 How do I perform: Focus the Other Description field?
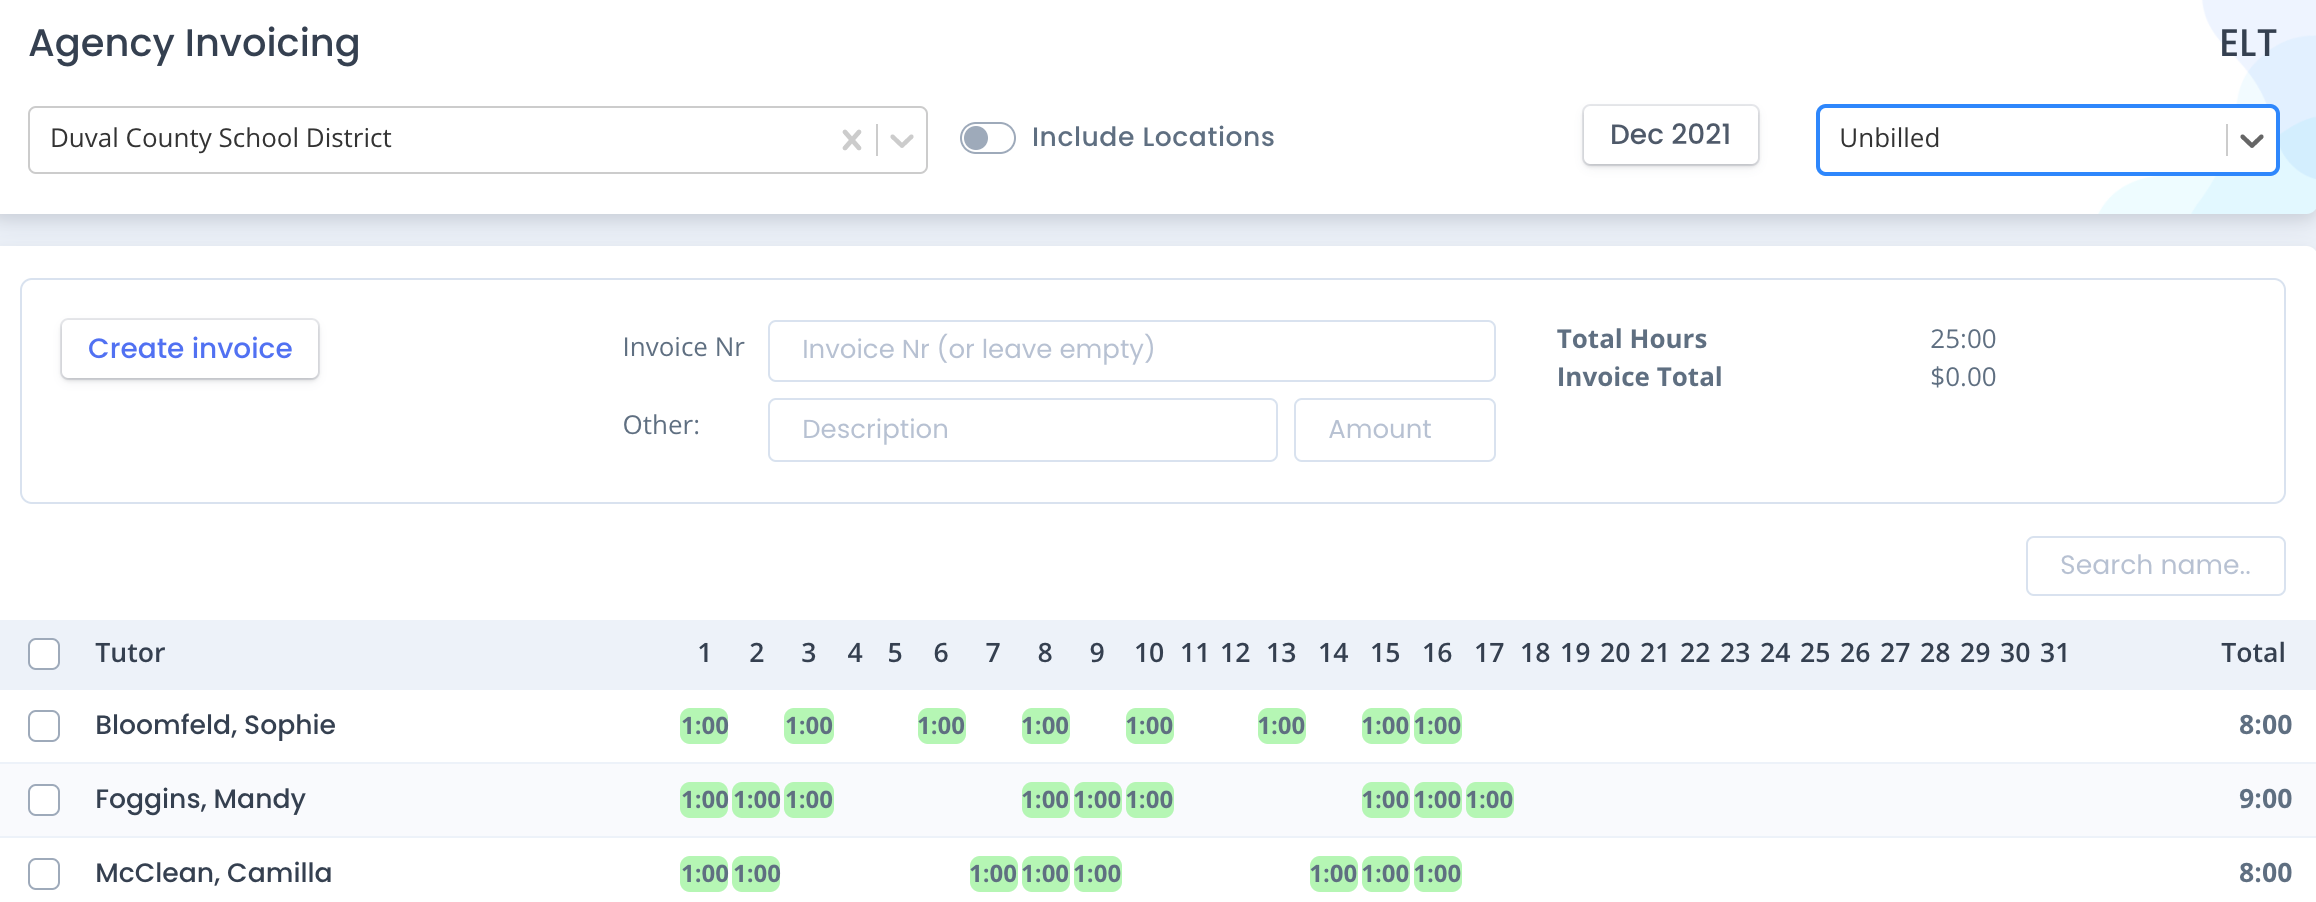click(1022, 429)
